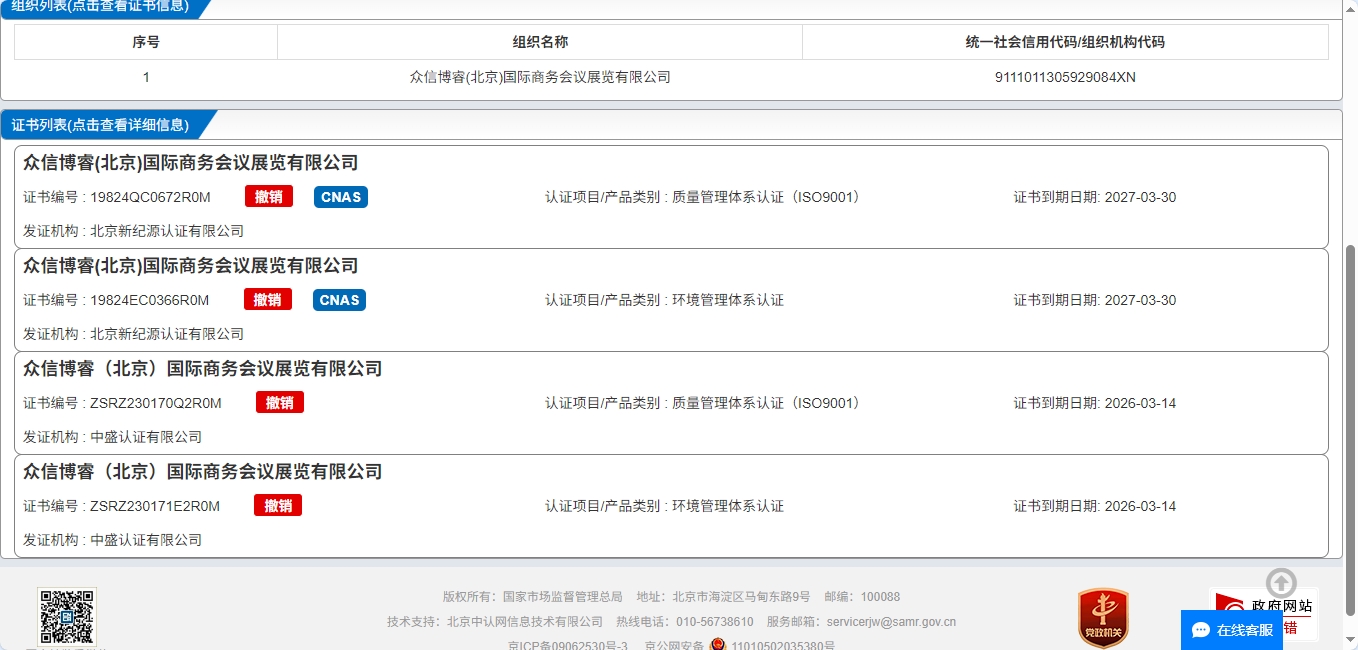
Task: Open certificate ZSRZ230170Q2R0M details
Action: click(671, 403)
